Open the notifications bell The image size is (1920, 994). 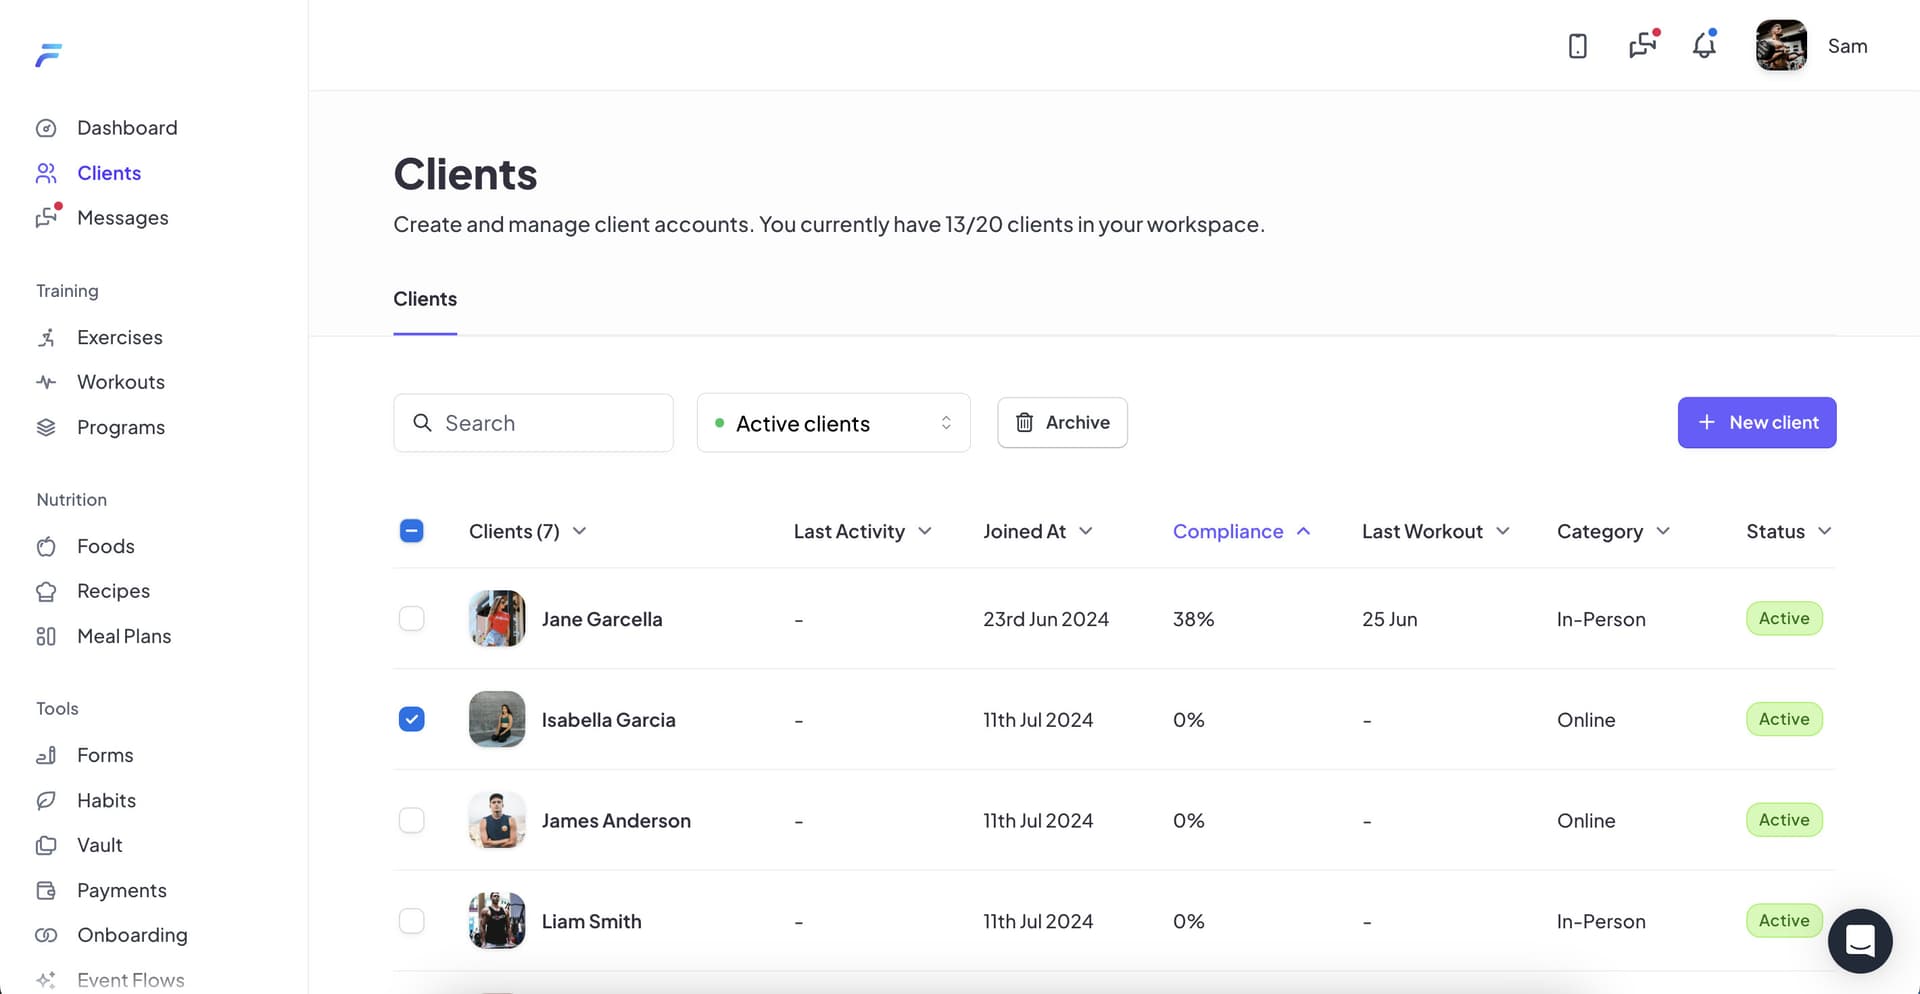pyautogui.click(x=1703, y=45)
